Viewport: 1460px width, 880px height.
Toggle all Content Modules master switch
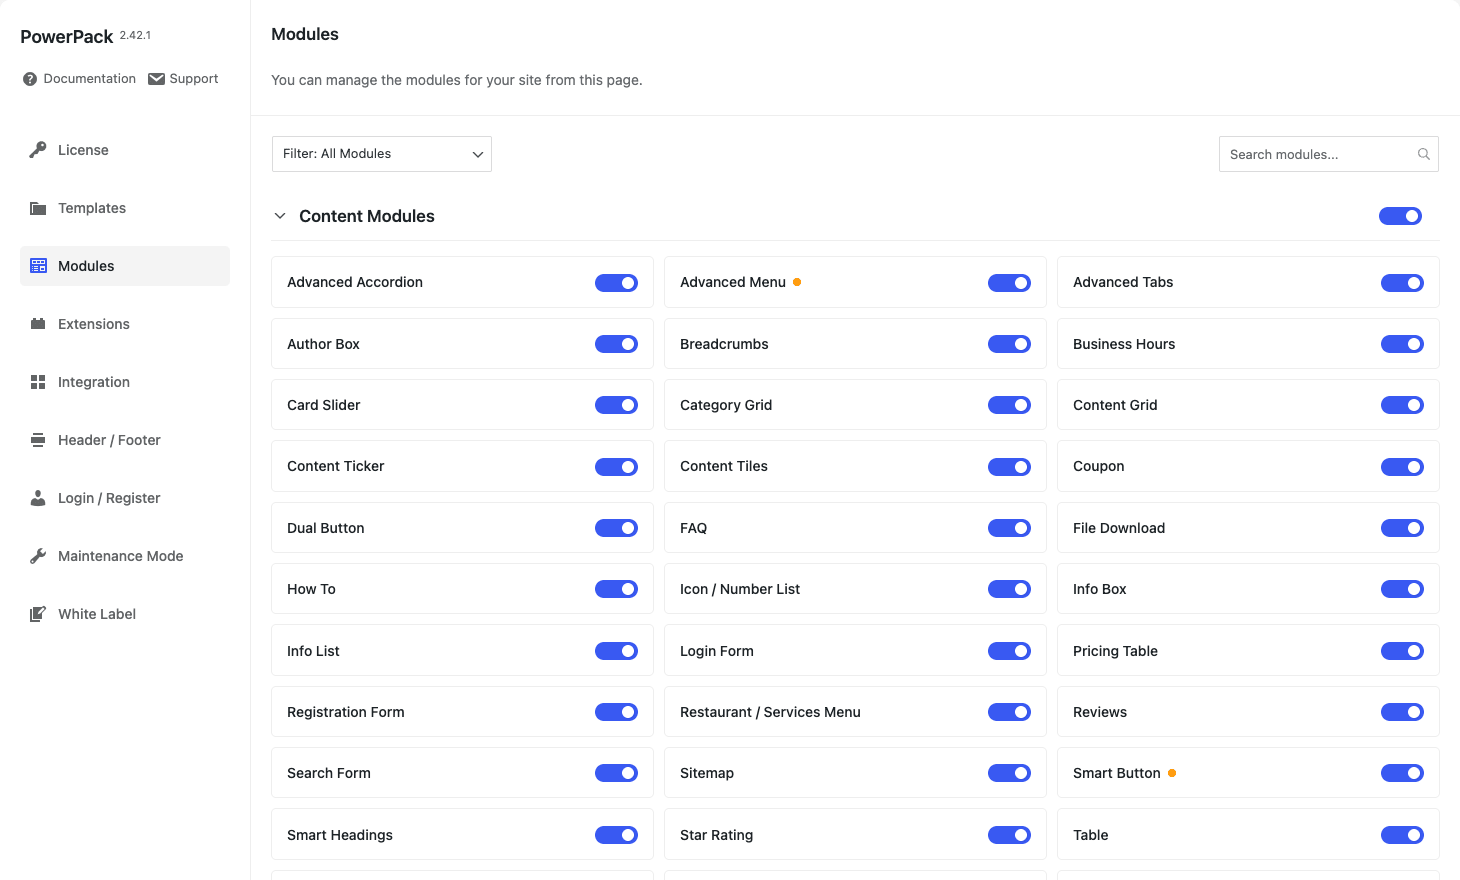[x=1400, y=216]
